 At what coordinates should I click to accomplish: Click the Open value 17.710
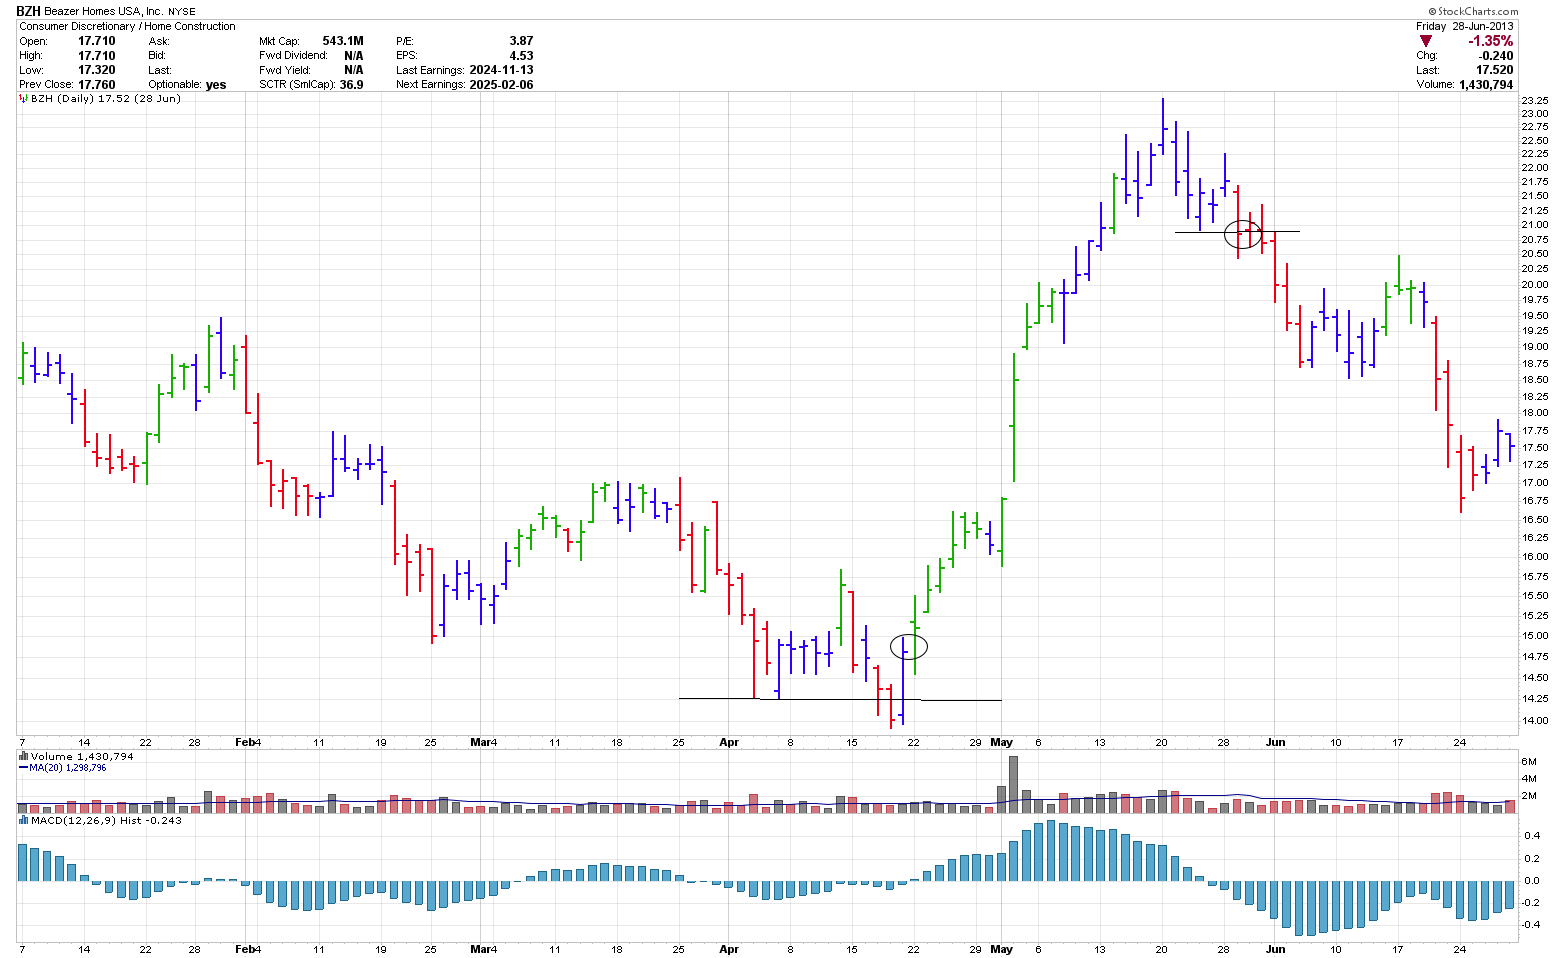tap(97, 41)
